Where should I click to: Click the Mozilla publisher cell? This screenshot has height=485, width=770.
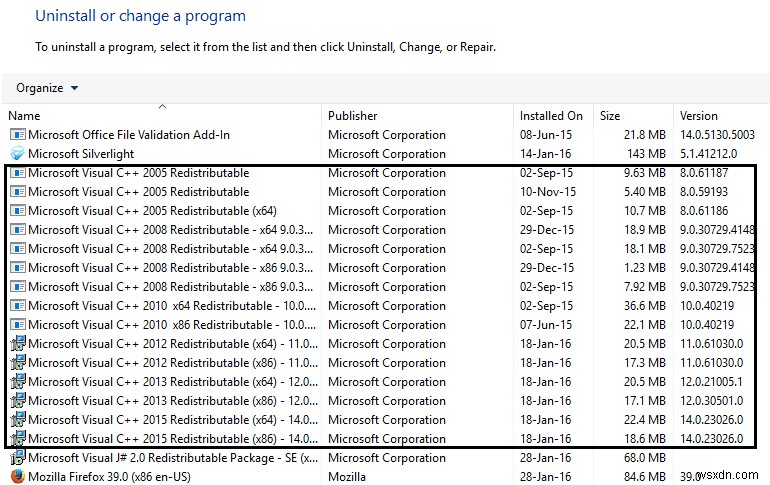coord(347,477)
